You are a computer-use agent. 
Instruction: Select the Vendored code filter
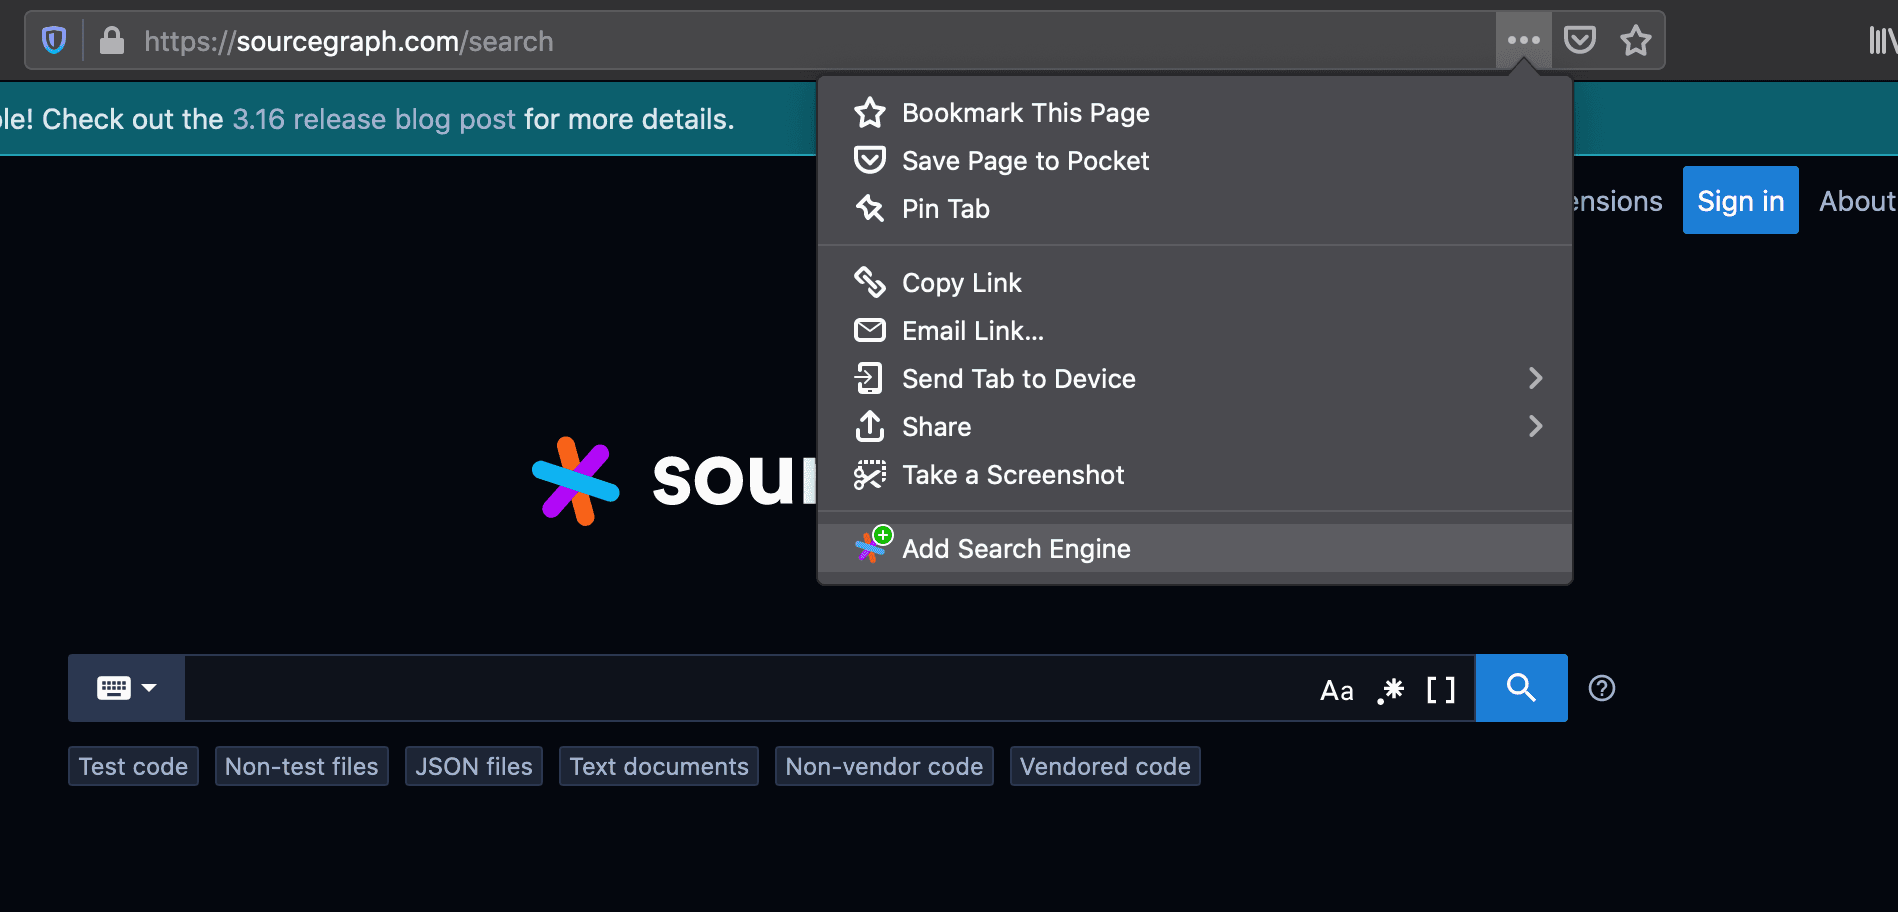pyautogui.click(x=1105, y=766)
